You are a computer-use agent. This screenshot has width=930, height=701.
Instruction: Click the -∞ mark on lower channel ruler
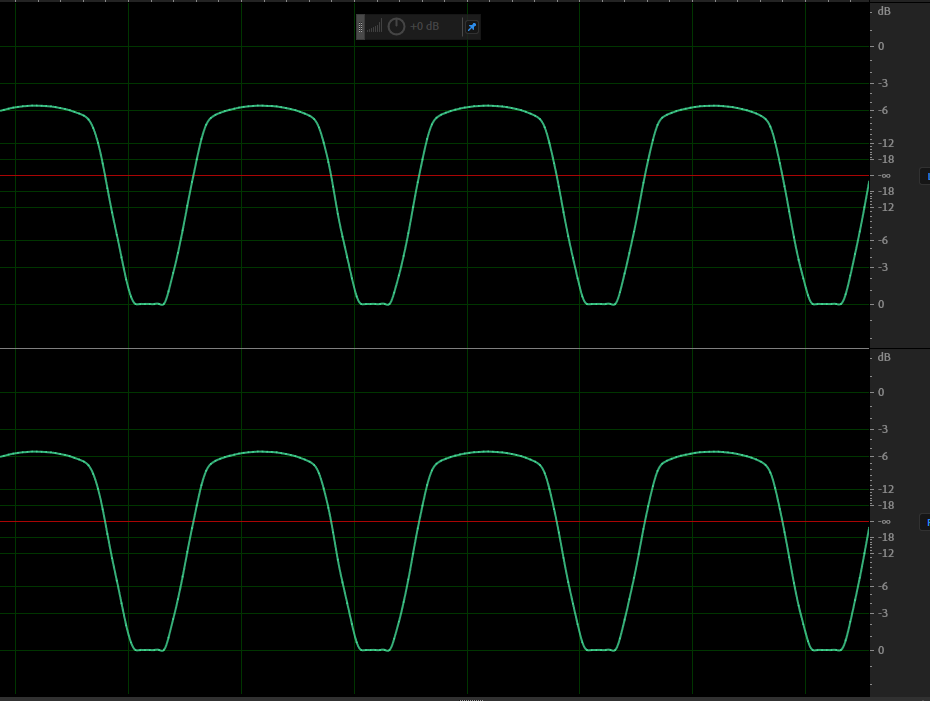pyautogui.click(x=884, y=522)
